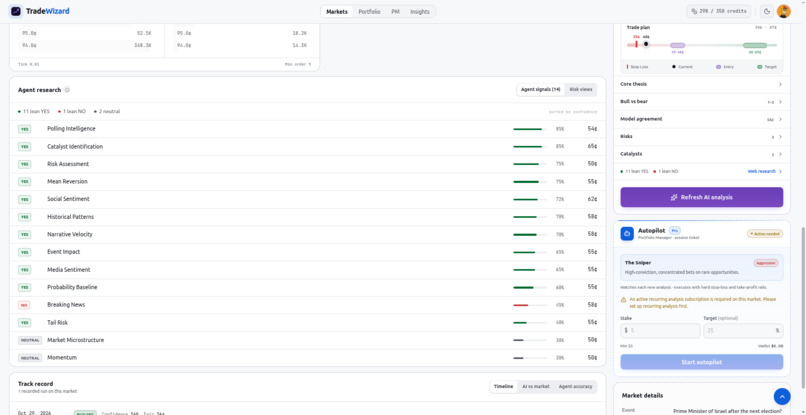Click the Action needed status badge
The image size is (806, 415).
pos(765,233)
